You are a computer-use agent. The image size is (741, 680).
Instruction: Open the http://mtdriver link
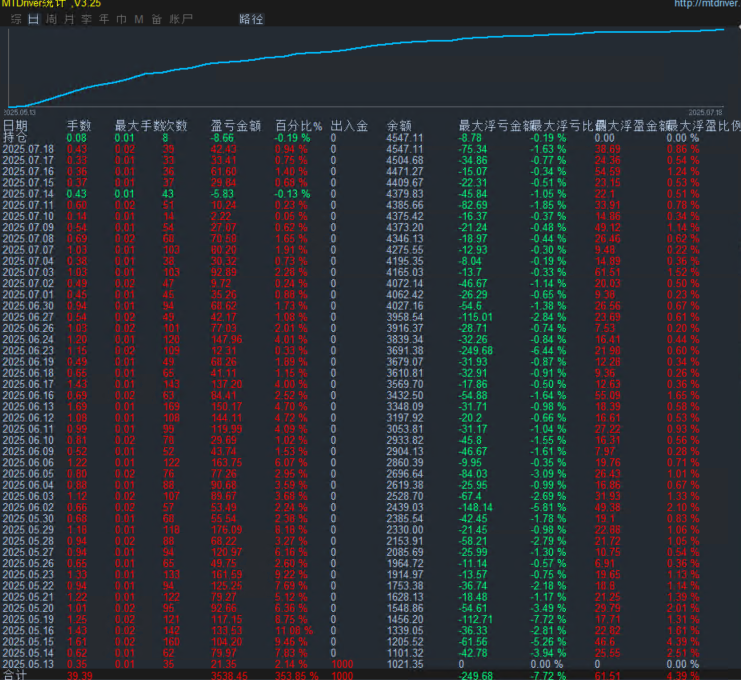[707, 4]
